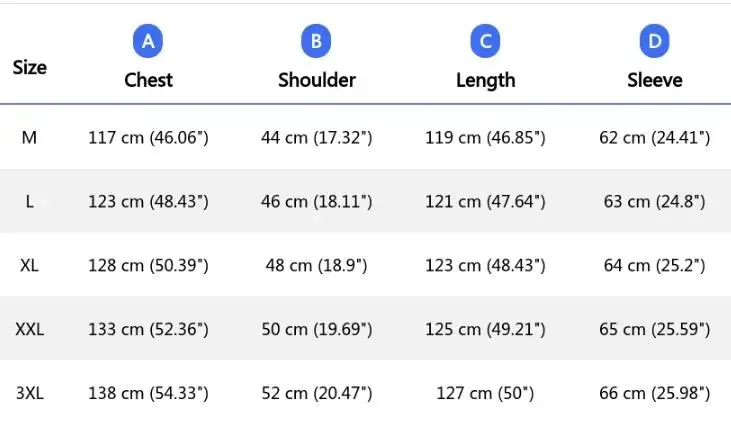
Task: Select the M size row label
Action: 29,137
